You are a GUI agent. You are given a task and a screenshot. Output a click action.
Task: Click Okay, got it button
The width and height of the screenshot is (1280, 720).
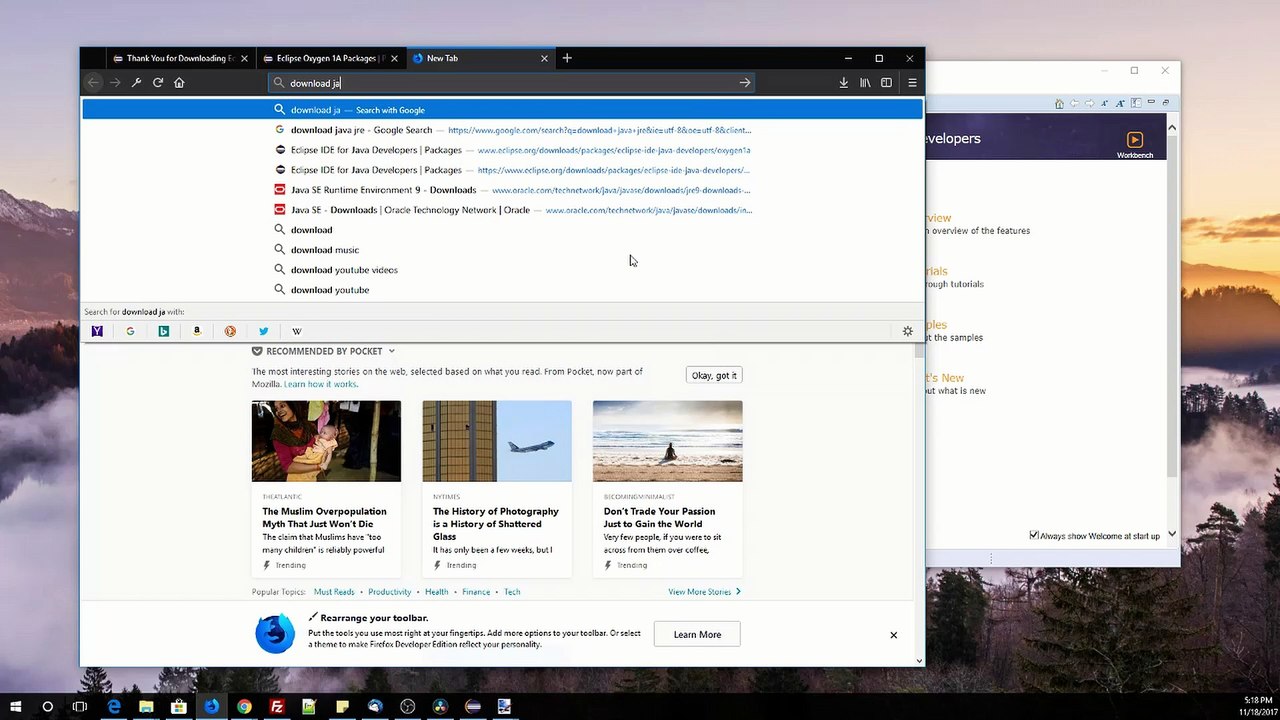[x=714, y=375]
